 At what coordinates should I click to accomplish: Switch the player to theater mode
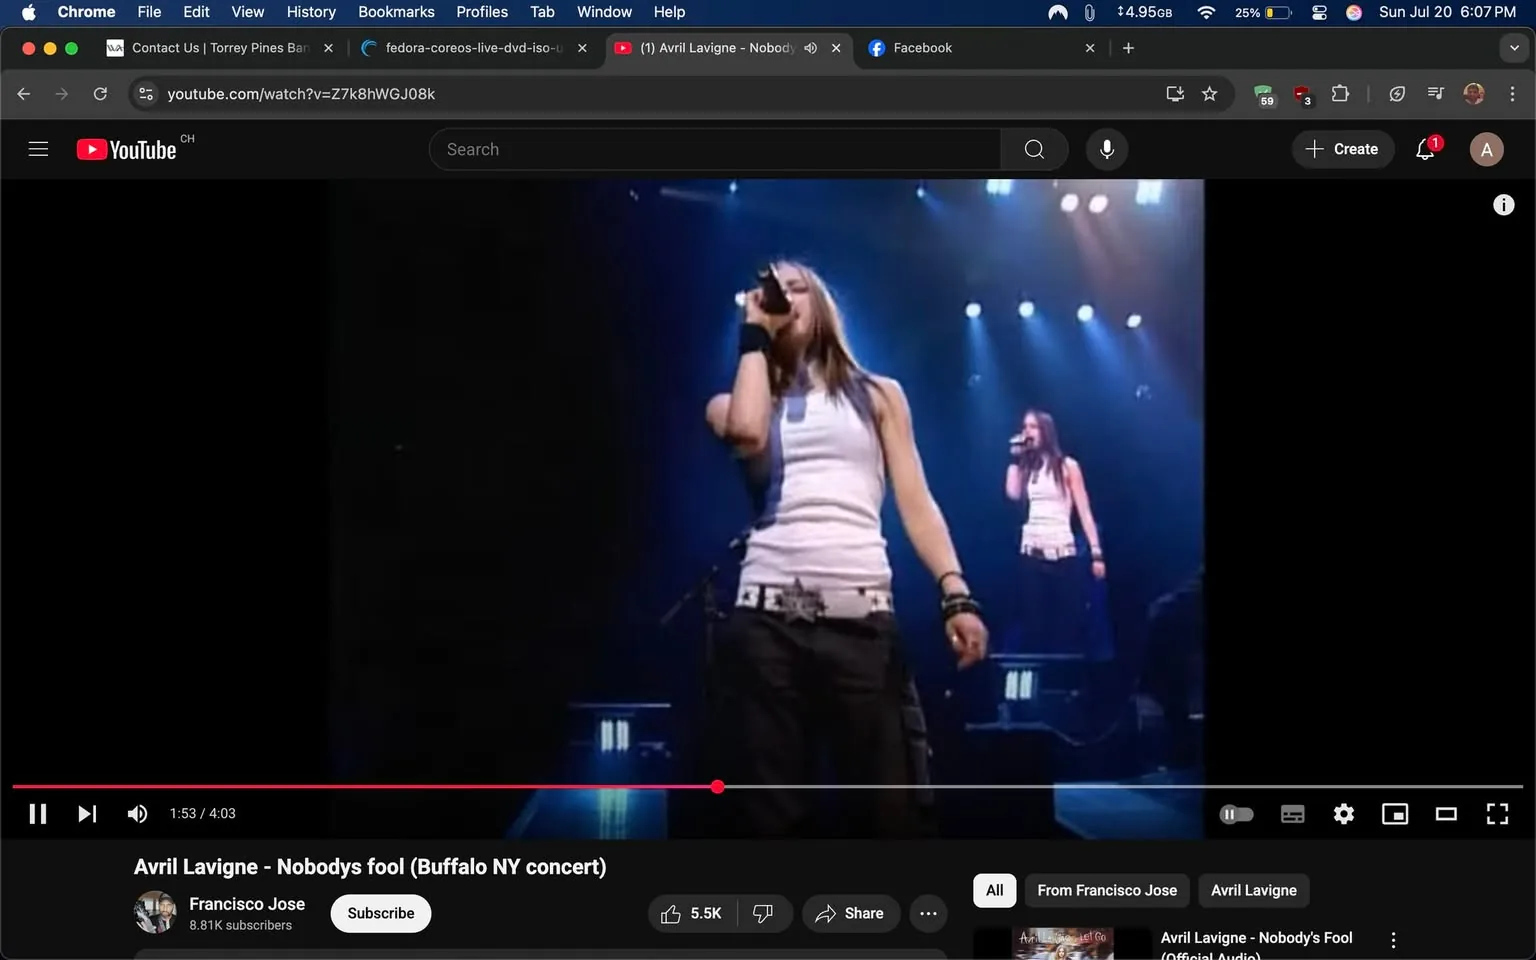pos(1445,813)
